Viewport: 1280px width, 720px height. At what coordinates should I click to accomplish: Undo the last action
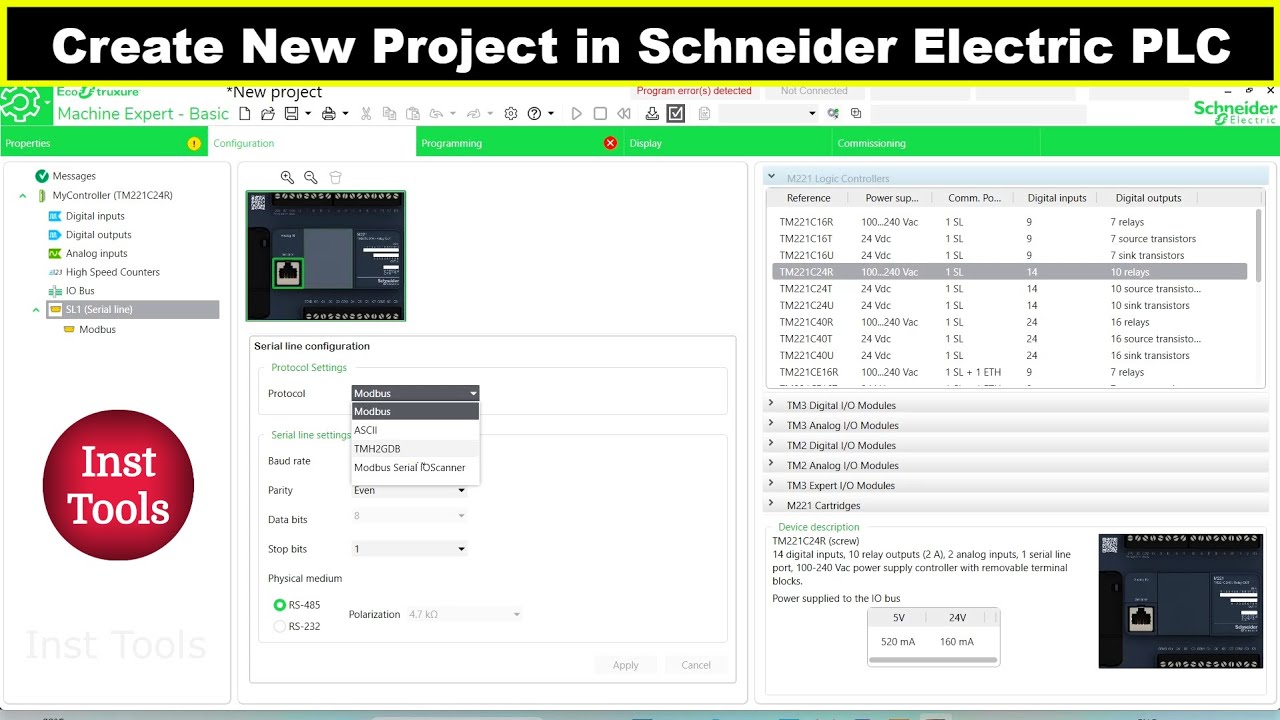tap(436, 114)
